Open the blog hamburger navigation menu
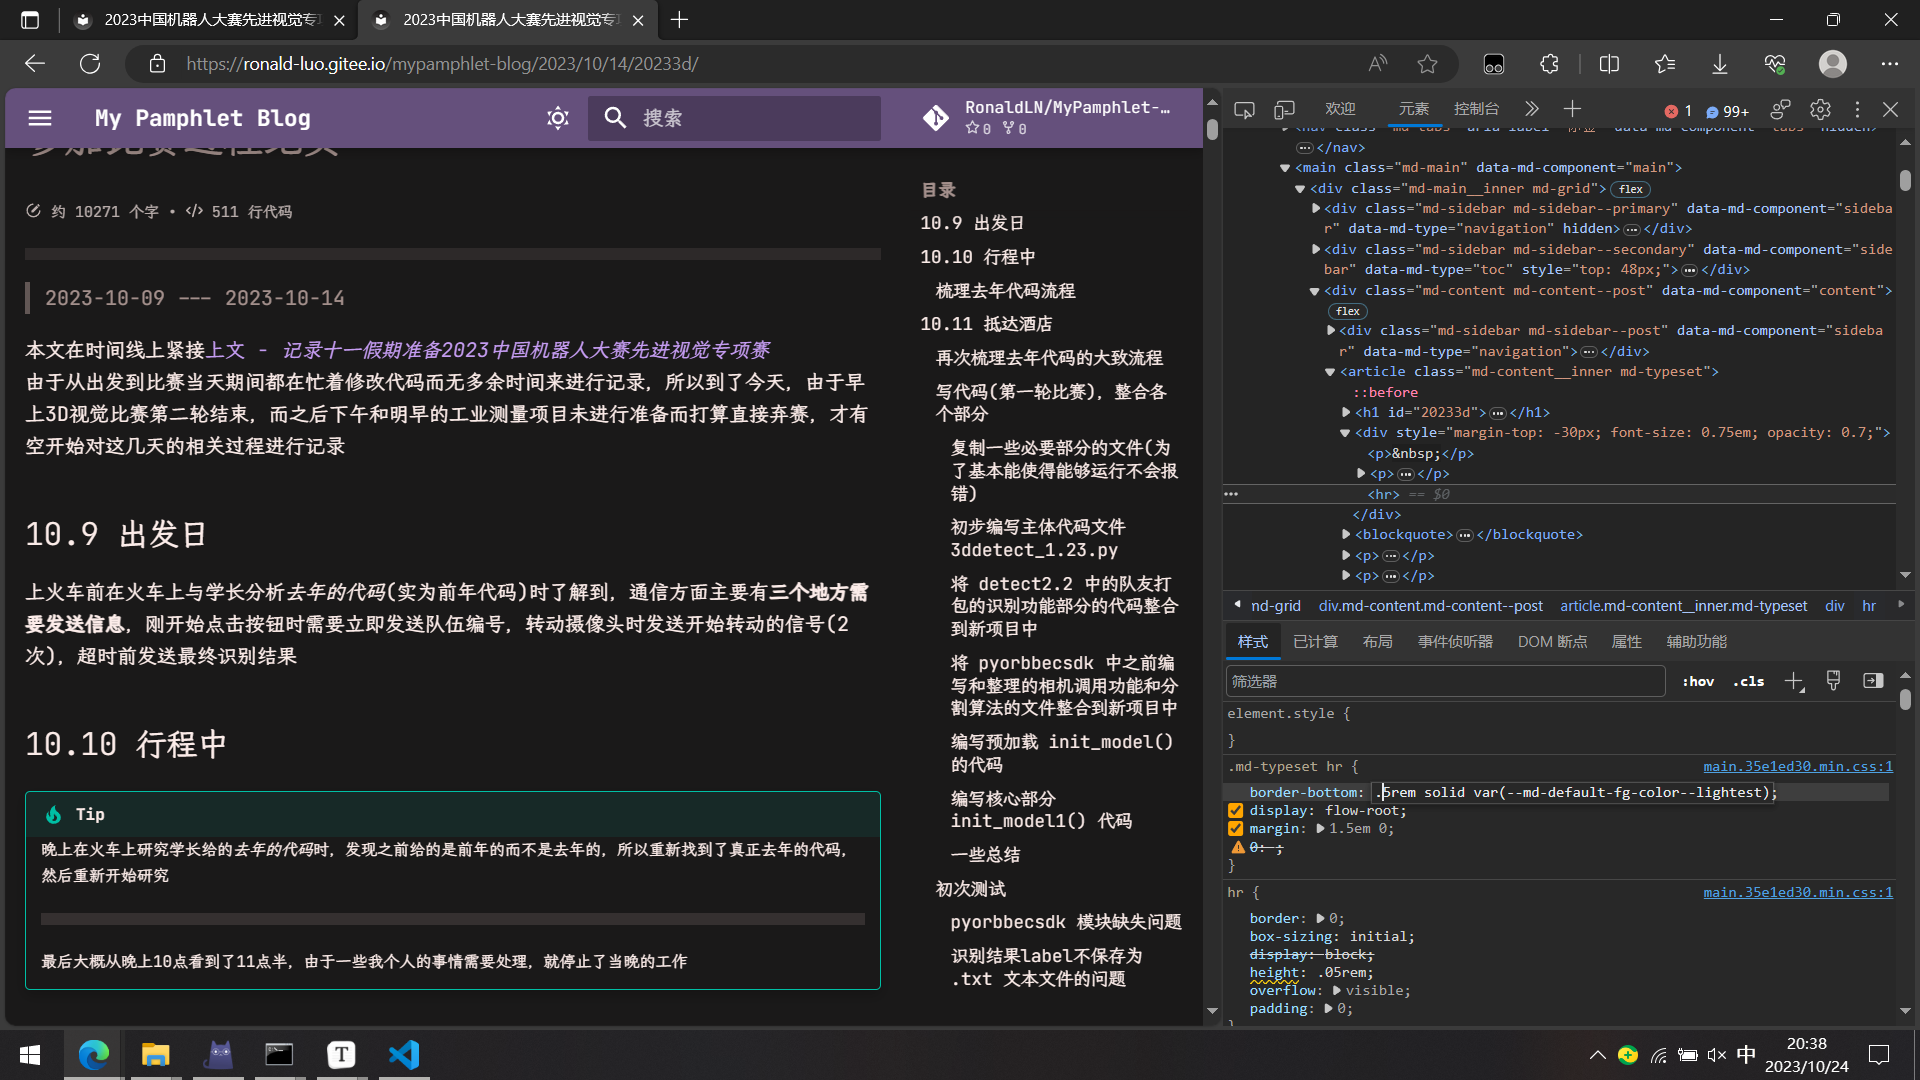Viewport: 1920px width, 1080px height. (40, 118)
